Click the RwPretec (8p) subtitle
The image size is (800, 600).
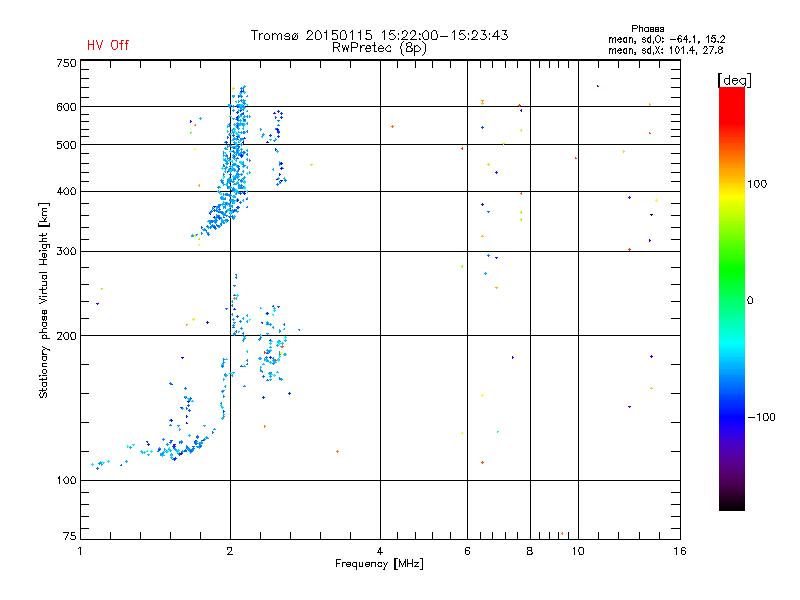379,48
